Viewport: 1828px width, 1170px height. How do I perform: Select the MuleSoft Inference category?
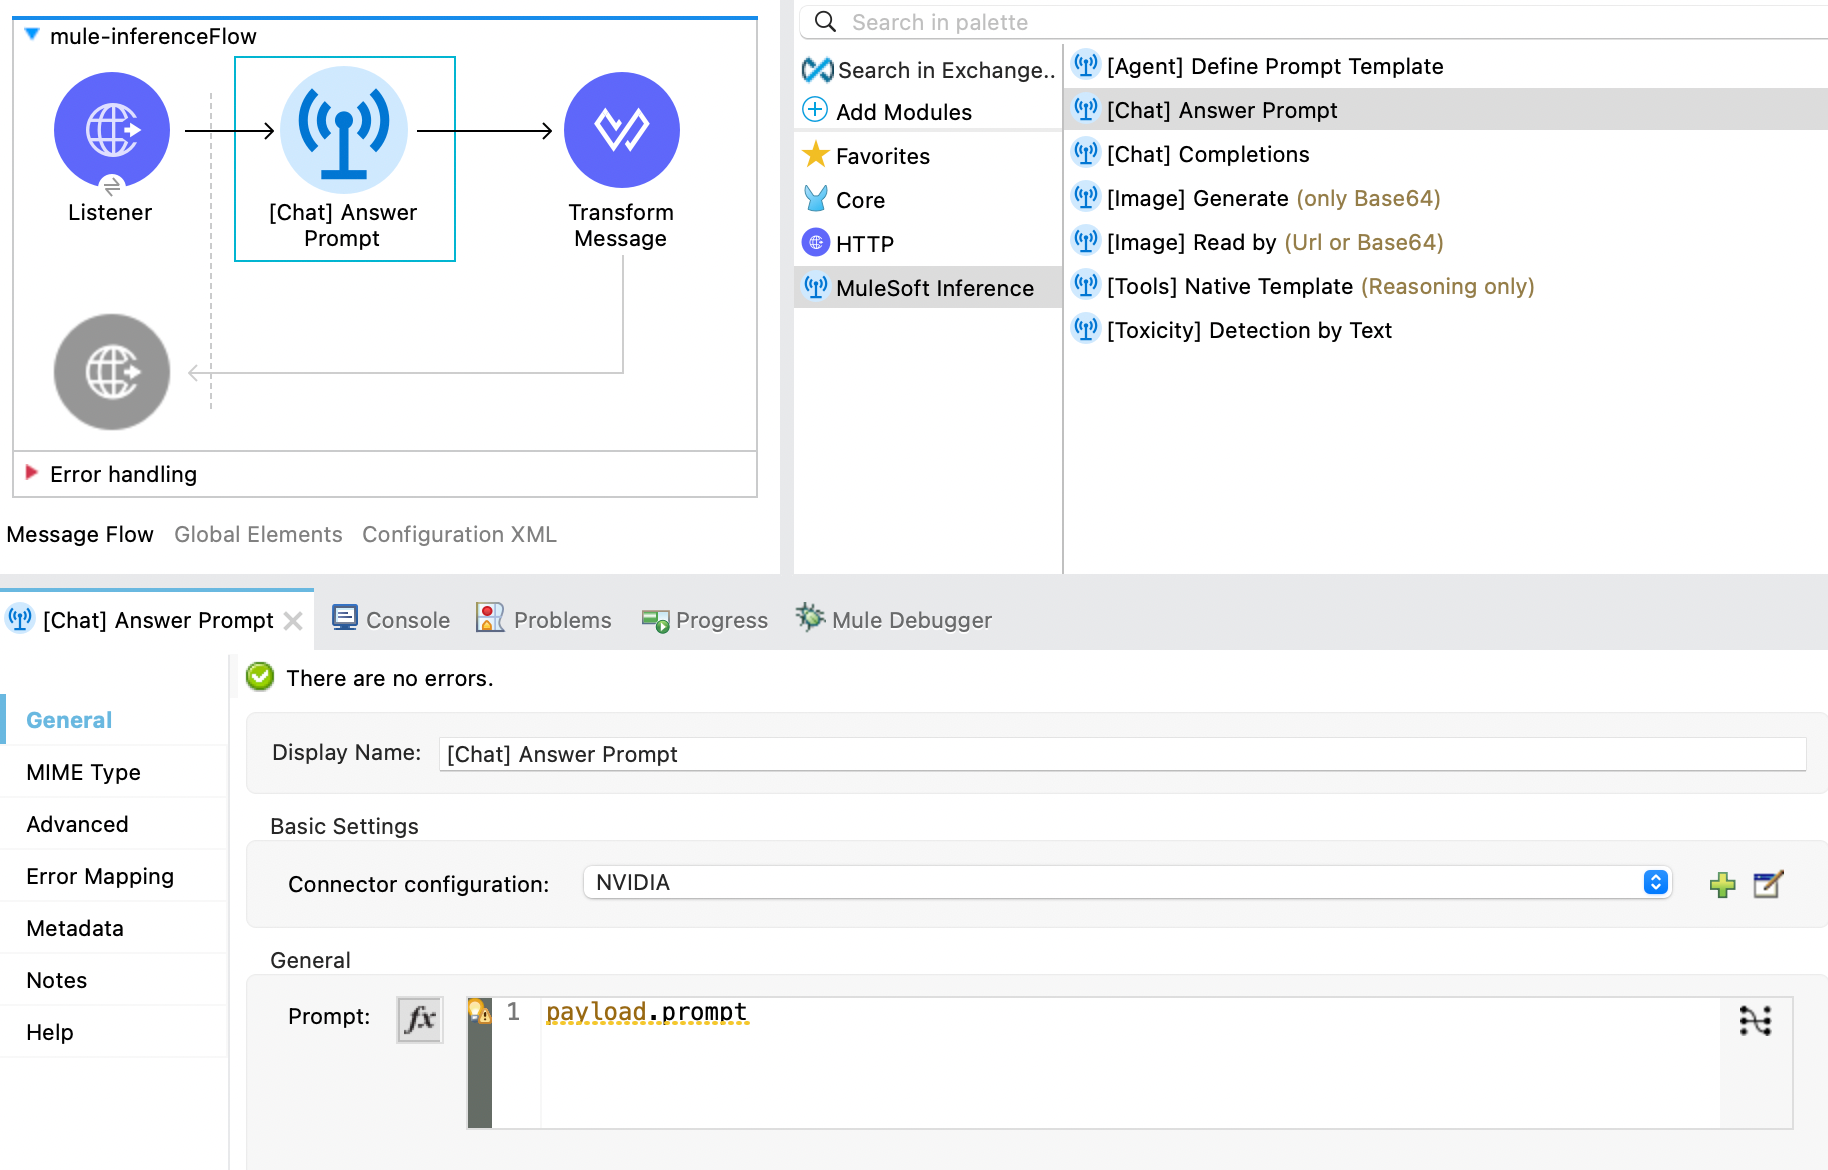pos(928,287)
